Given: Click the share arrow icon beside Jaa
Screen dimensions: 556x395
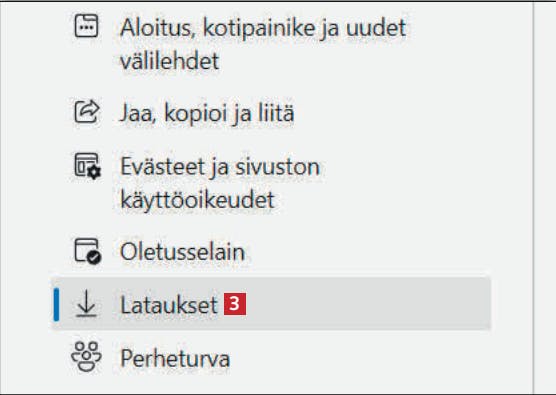Looking at the screenshot, I should click(x=87, y=111).
